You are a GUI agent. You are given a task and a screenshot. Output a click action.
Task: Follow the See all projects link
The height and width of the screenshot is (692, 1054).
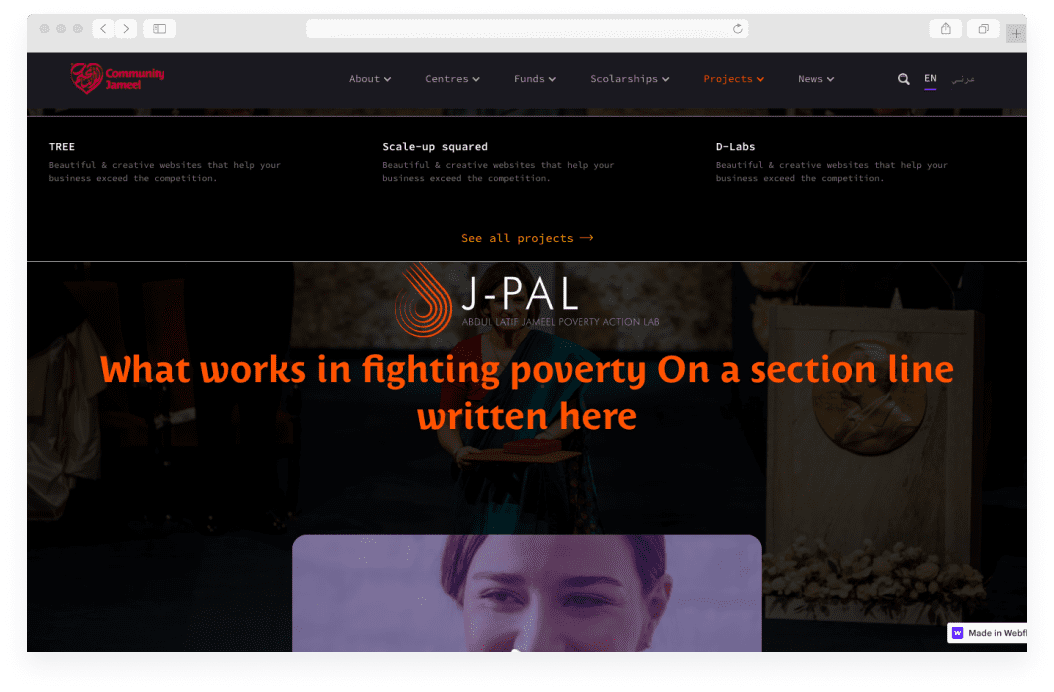tap(527, 238)
